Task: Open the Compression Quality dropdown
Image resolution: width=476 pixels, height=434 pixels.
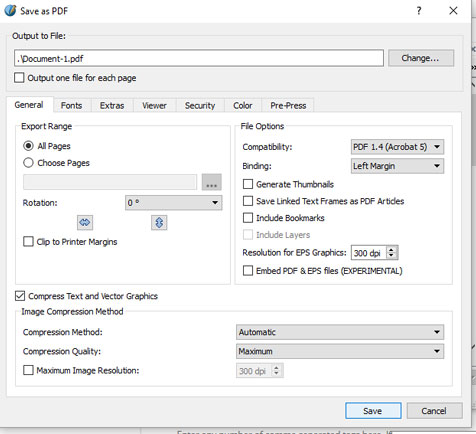Action: 340,351
